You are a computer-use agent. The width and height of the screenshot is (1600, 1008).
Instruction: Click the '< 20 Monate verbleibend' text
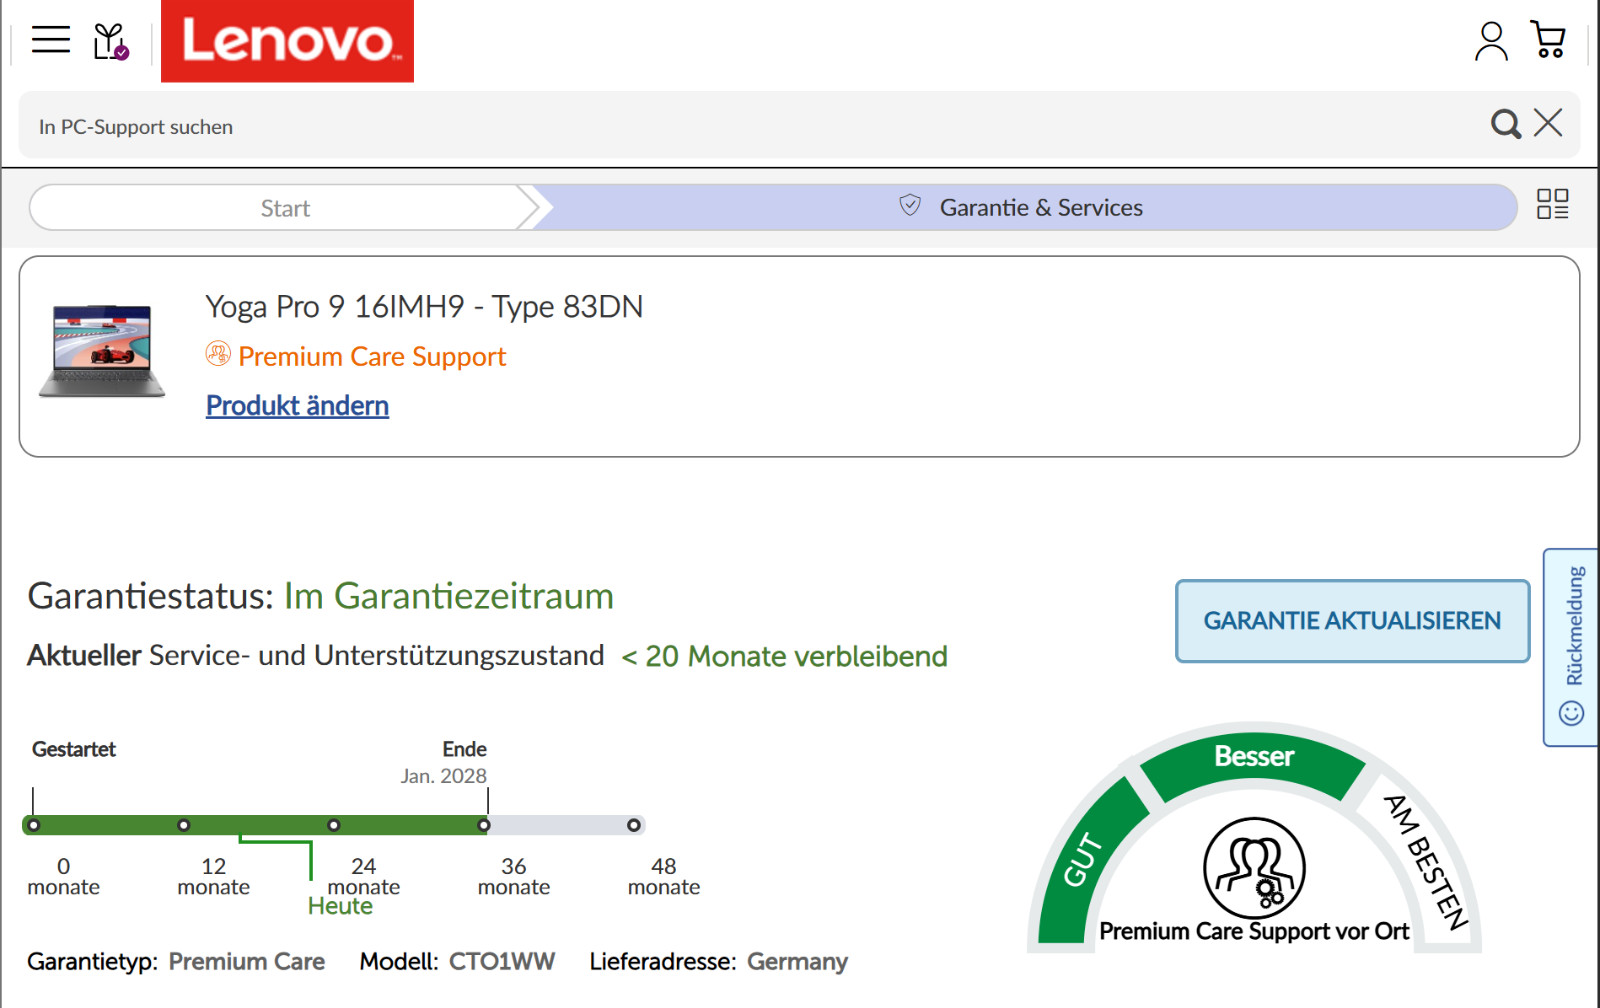point(784,656)
